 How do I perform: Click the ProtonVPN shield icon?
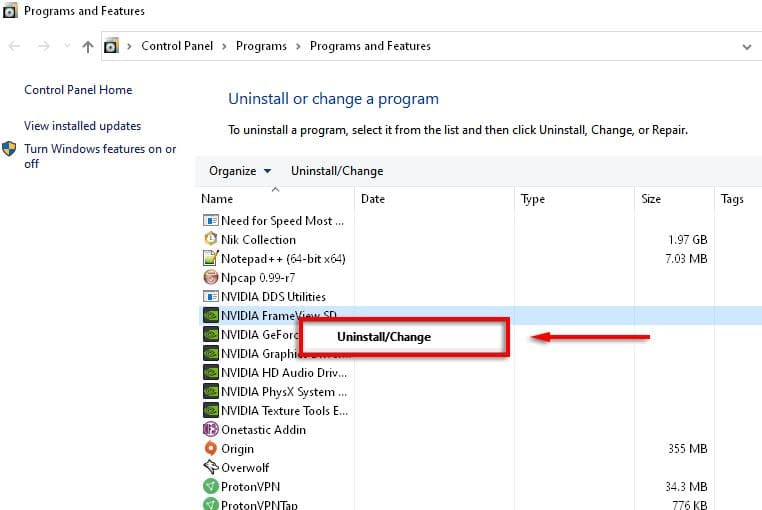pos(211,487)
